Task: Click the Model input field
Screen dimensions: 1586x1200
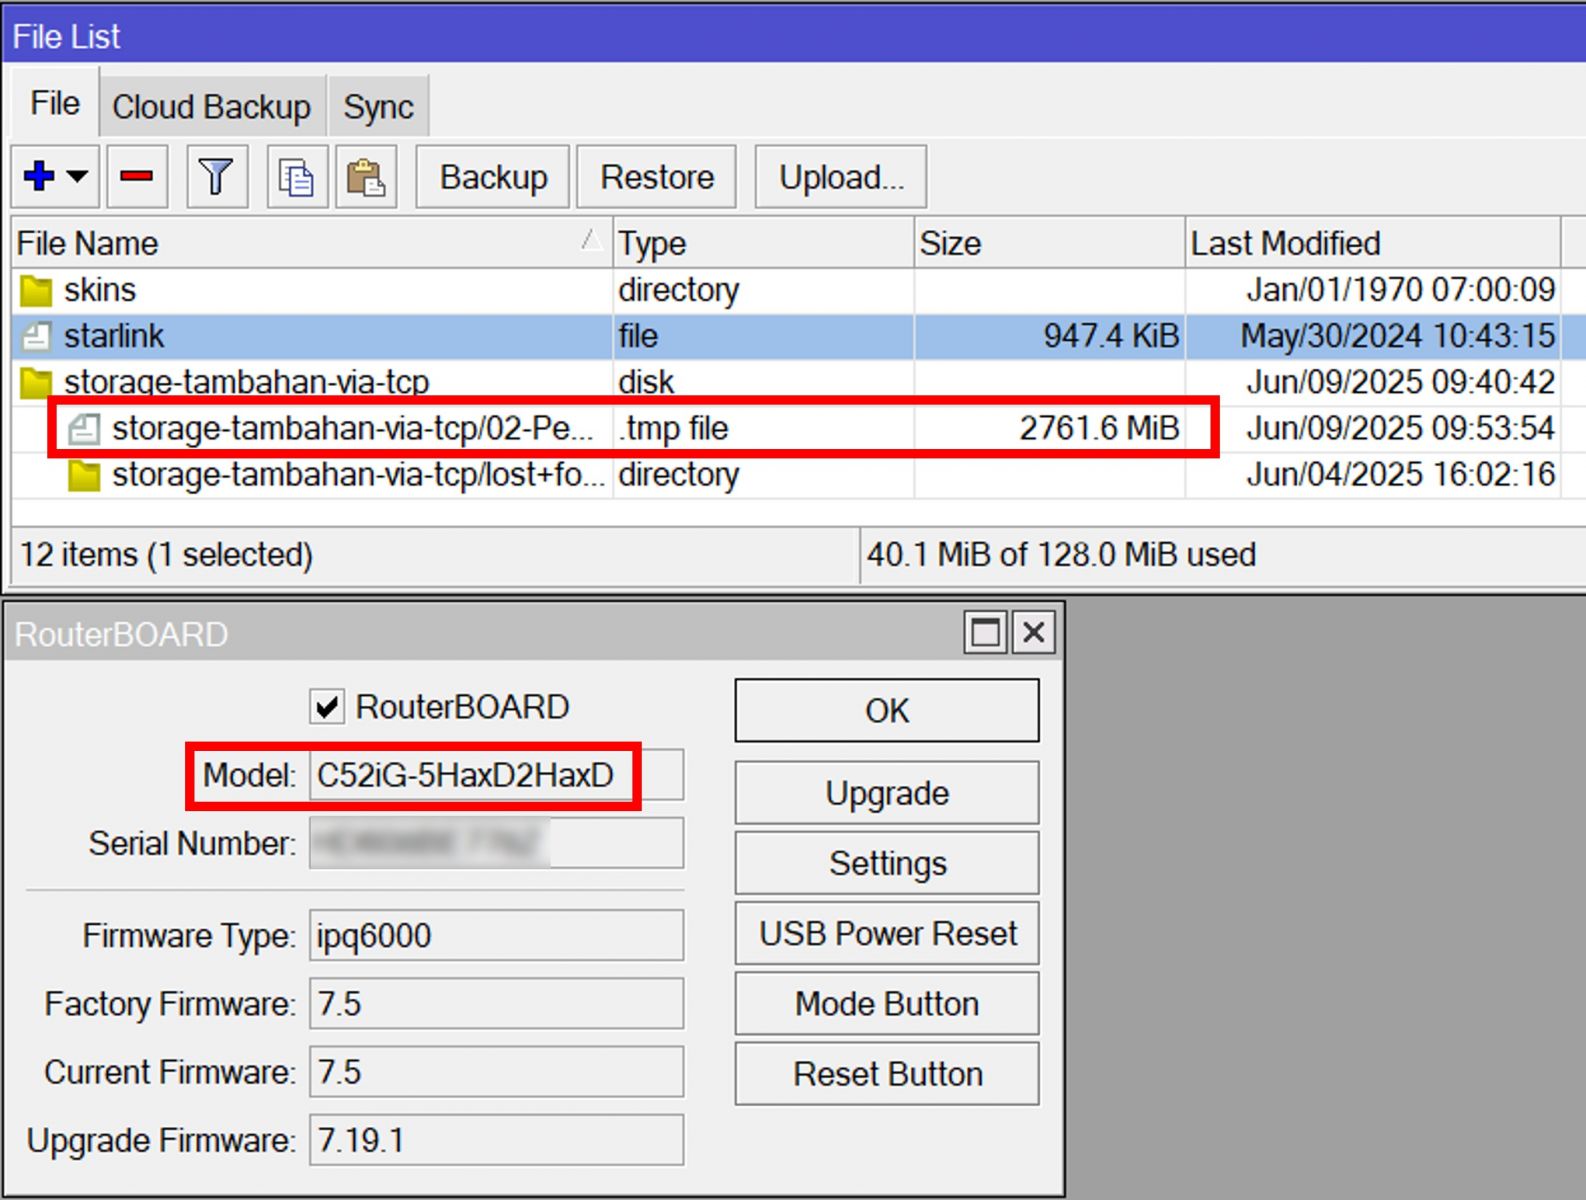Action: 495,775
